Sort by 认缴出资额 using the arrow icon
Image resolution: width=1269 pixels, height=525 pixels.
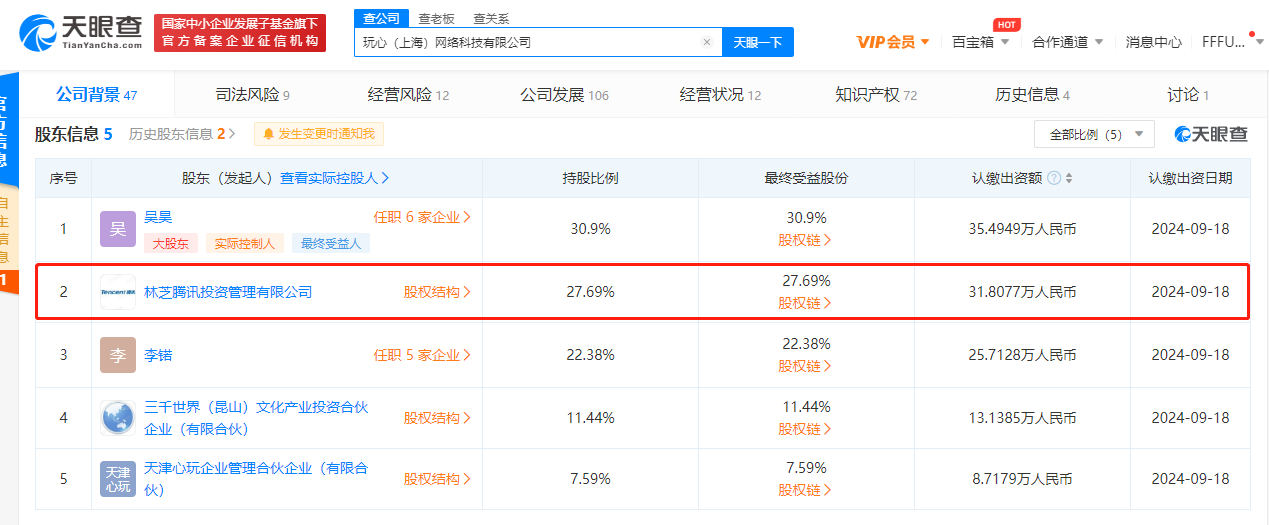[1069, 179]
